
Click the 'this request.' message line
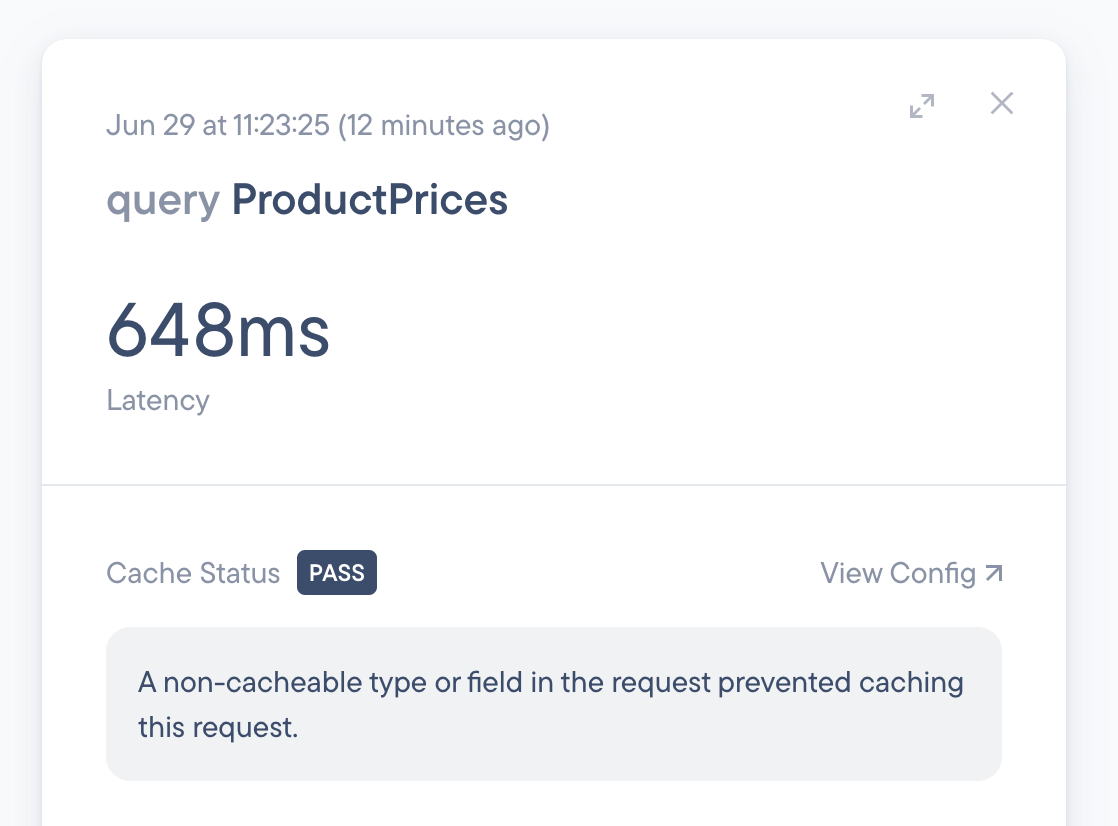pos(218,727)
